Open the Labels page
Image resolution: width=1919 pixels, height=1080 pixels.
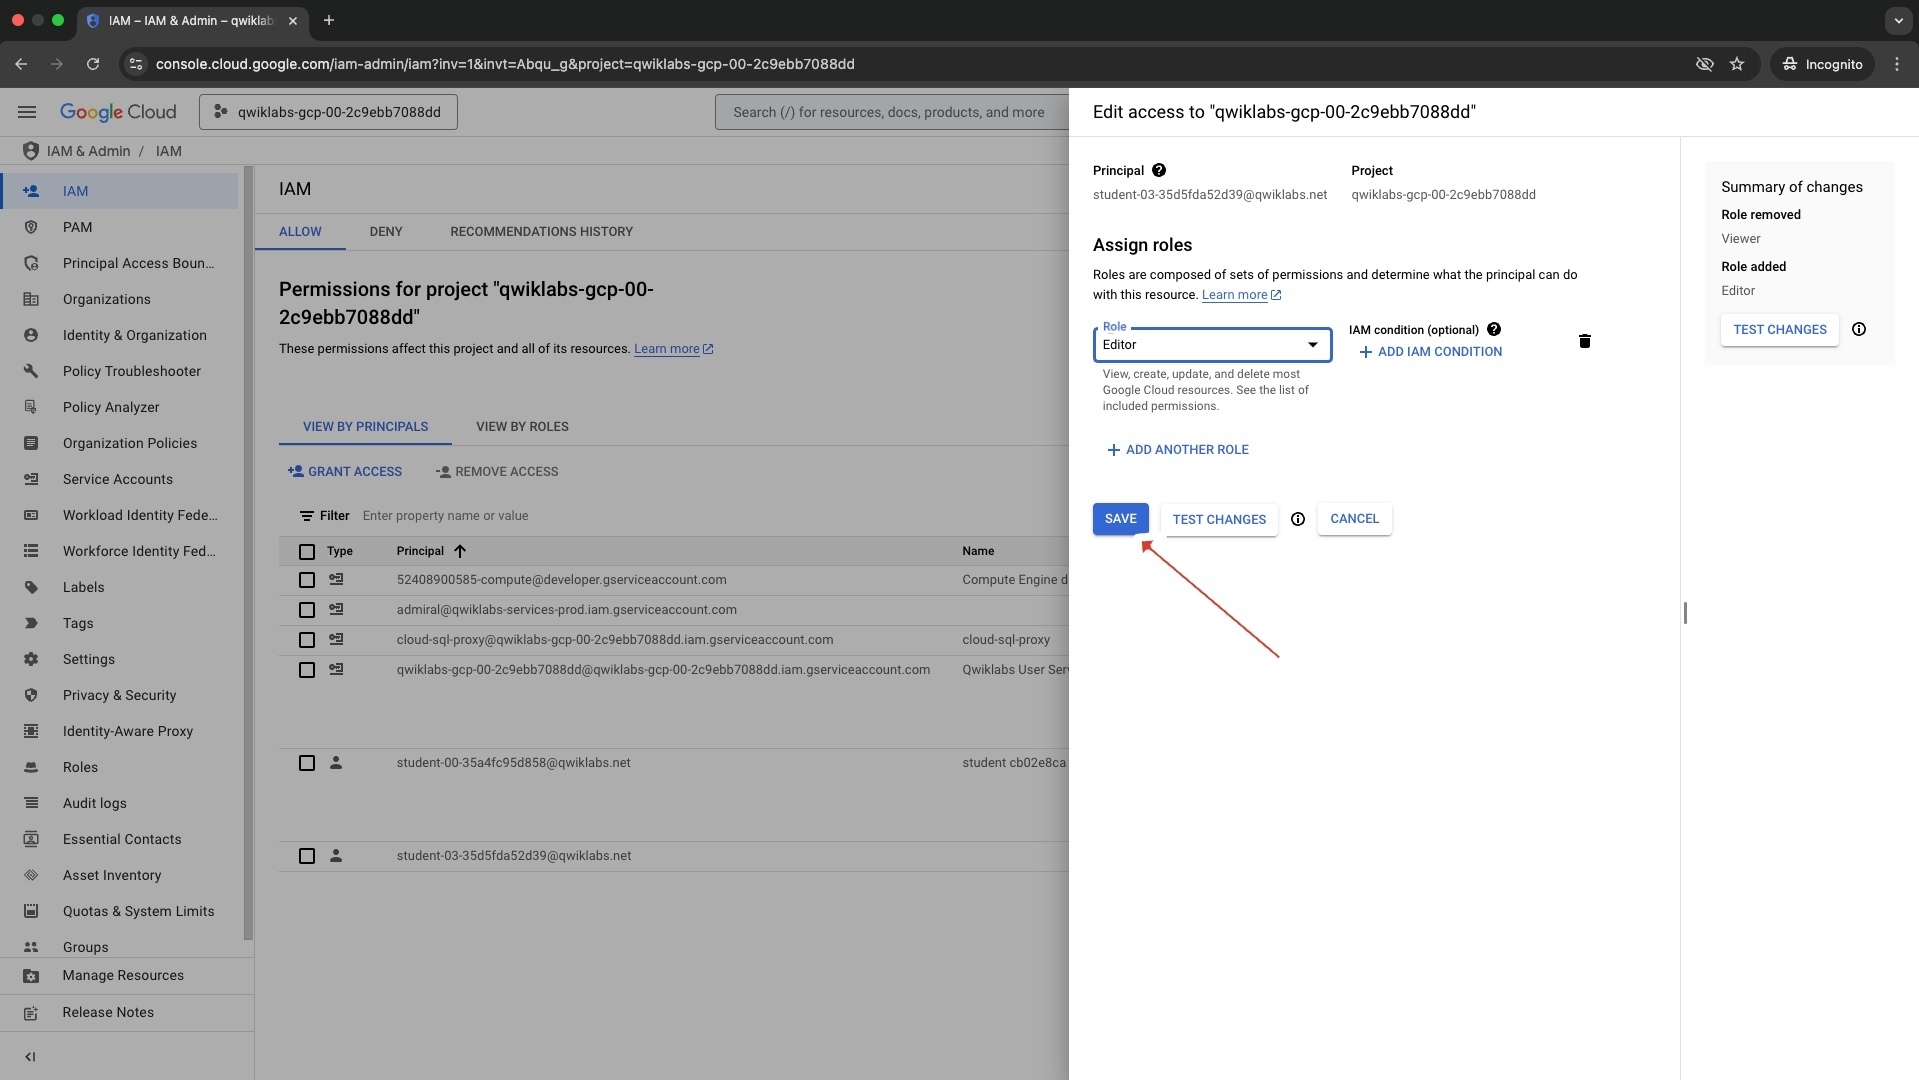coord(120,587)
